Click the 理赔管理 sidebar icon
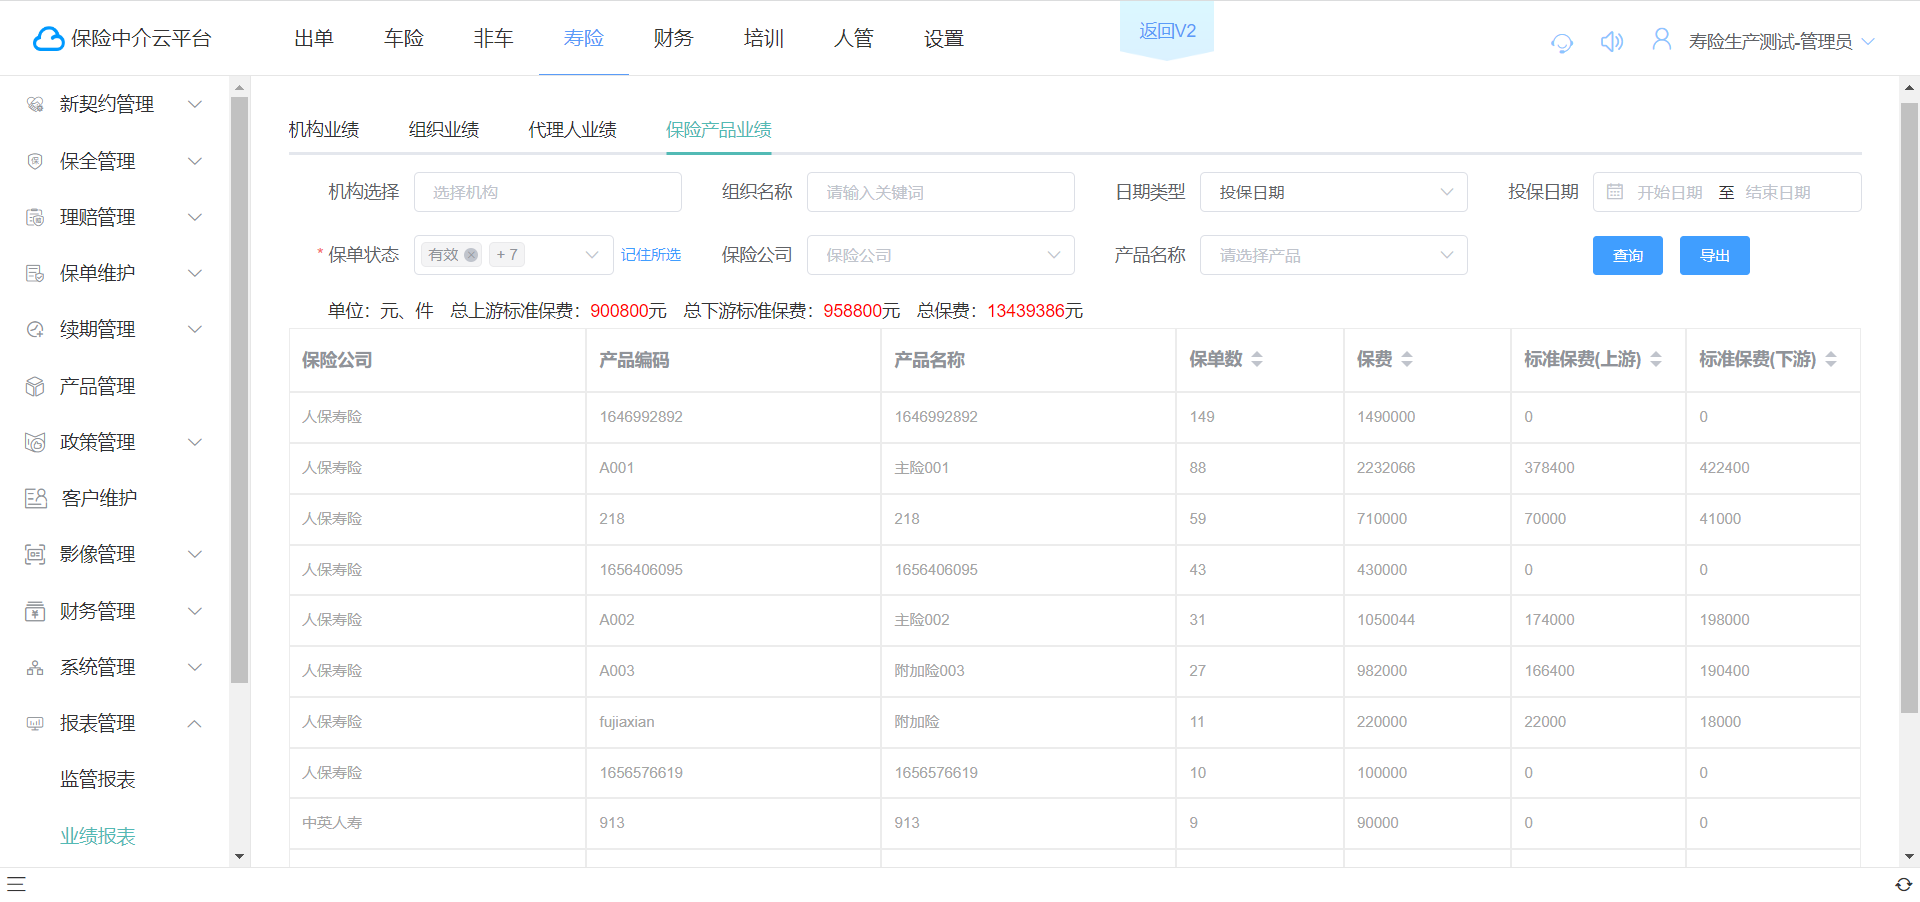 pos(35,217)
